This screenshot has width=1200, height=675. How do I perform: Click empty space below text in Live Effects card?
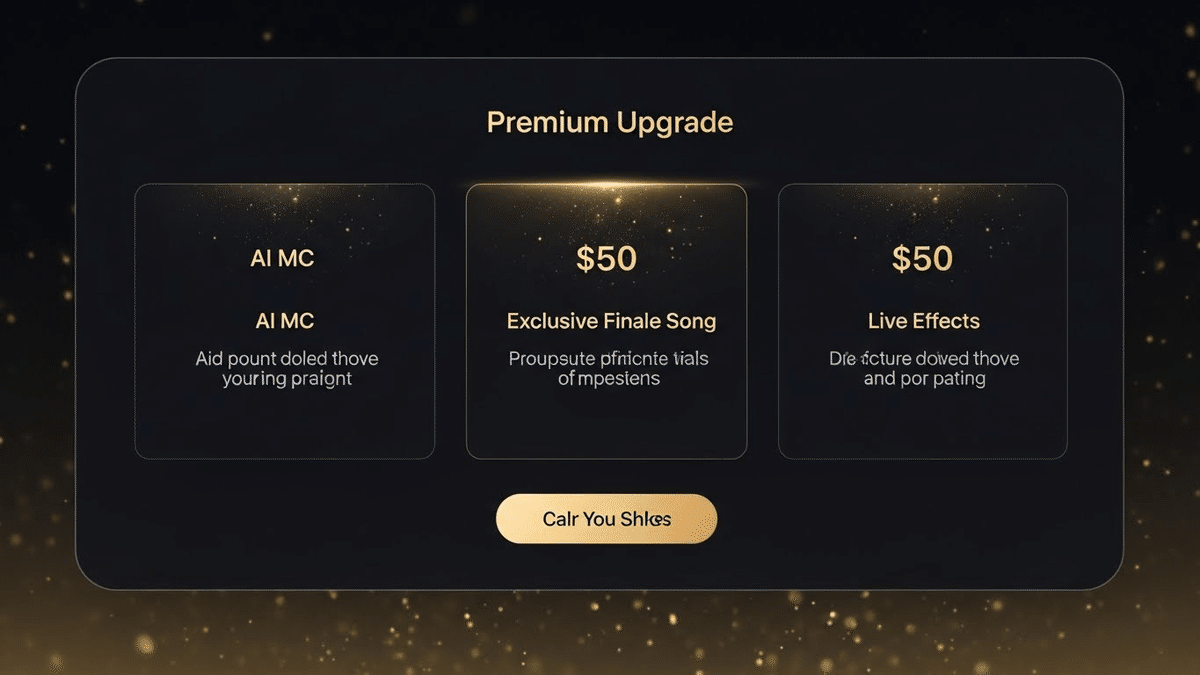922,425
